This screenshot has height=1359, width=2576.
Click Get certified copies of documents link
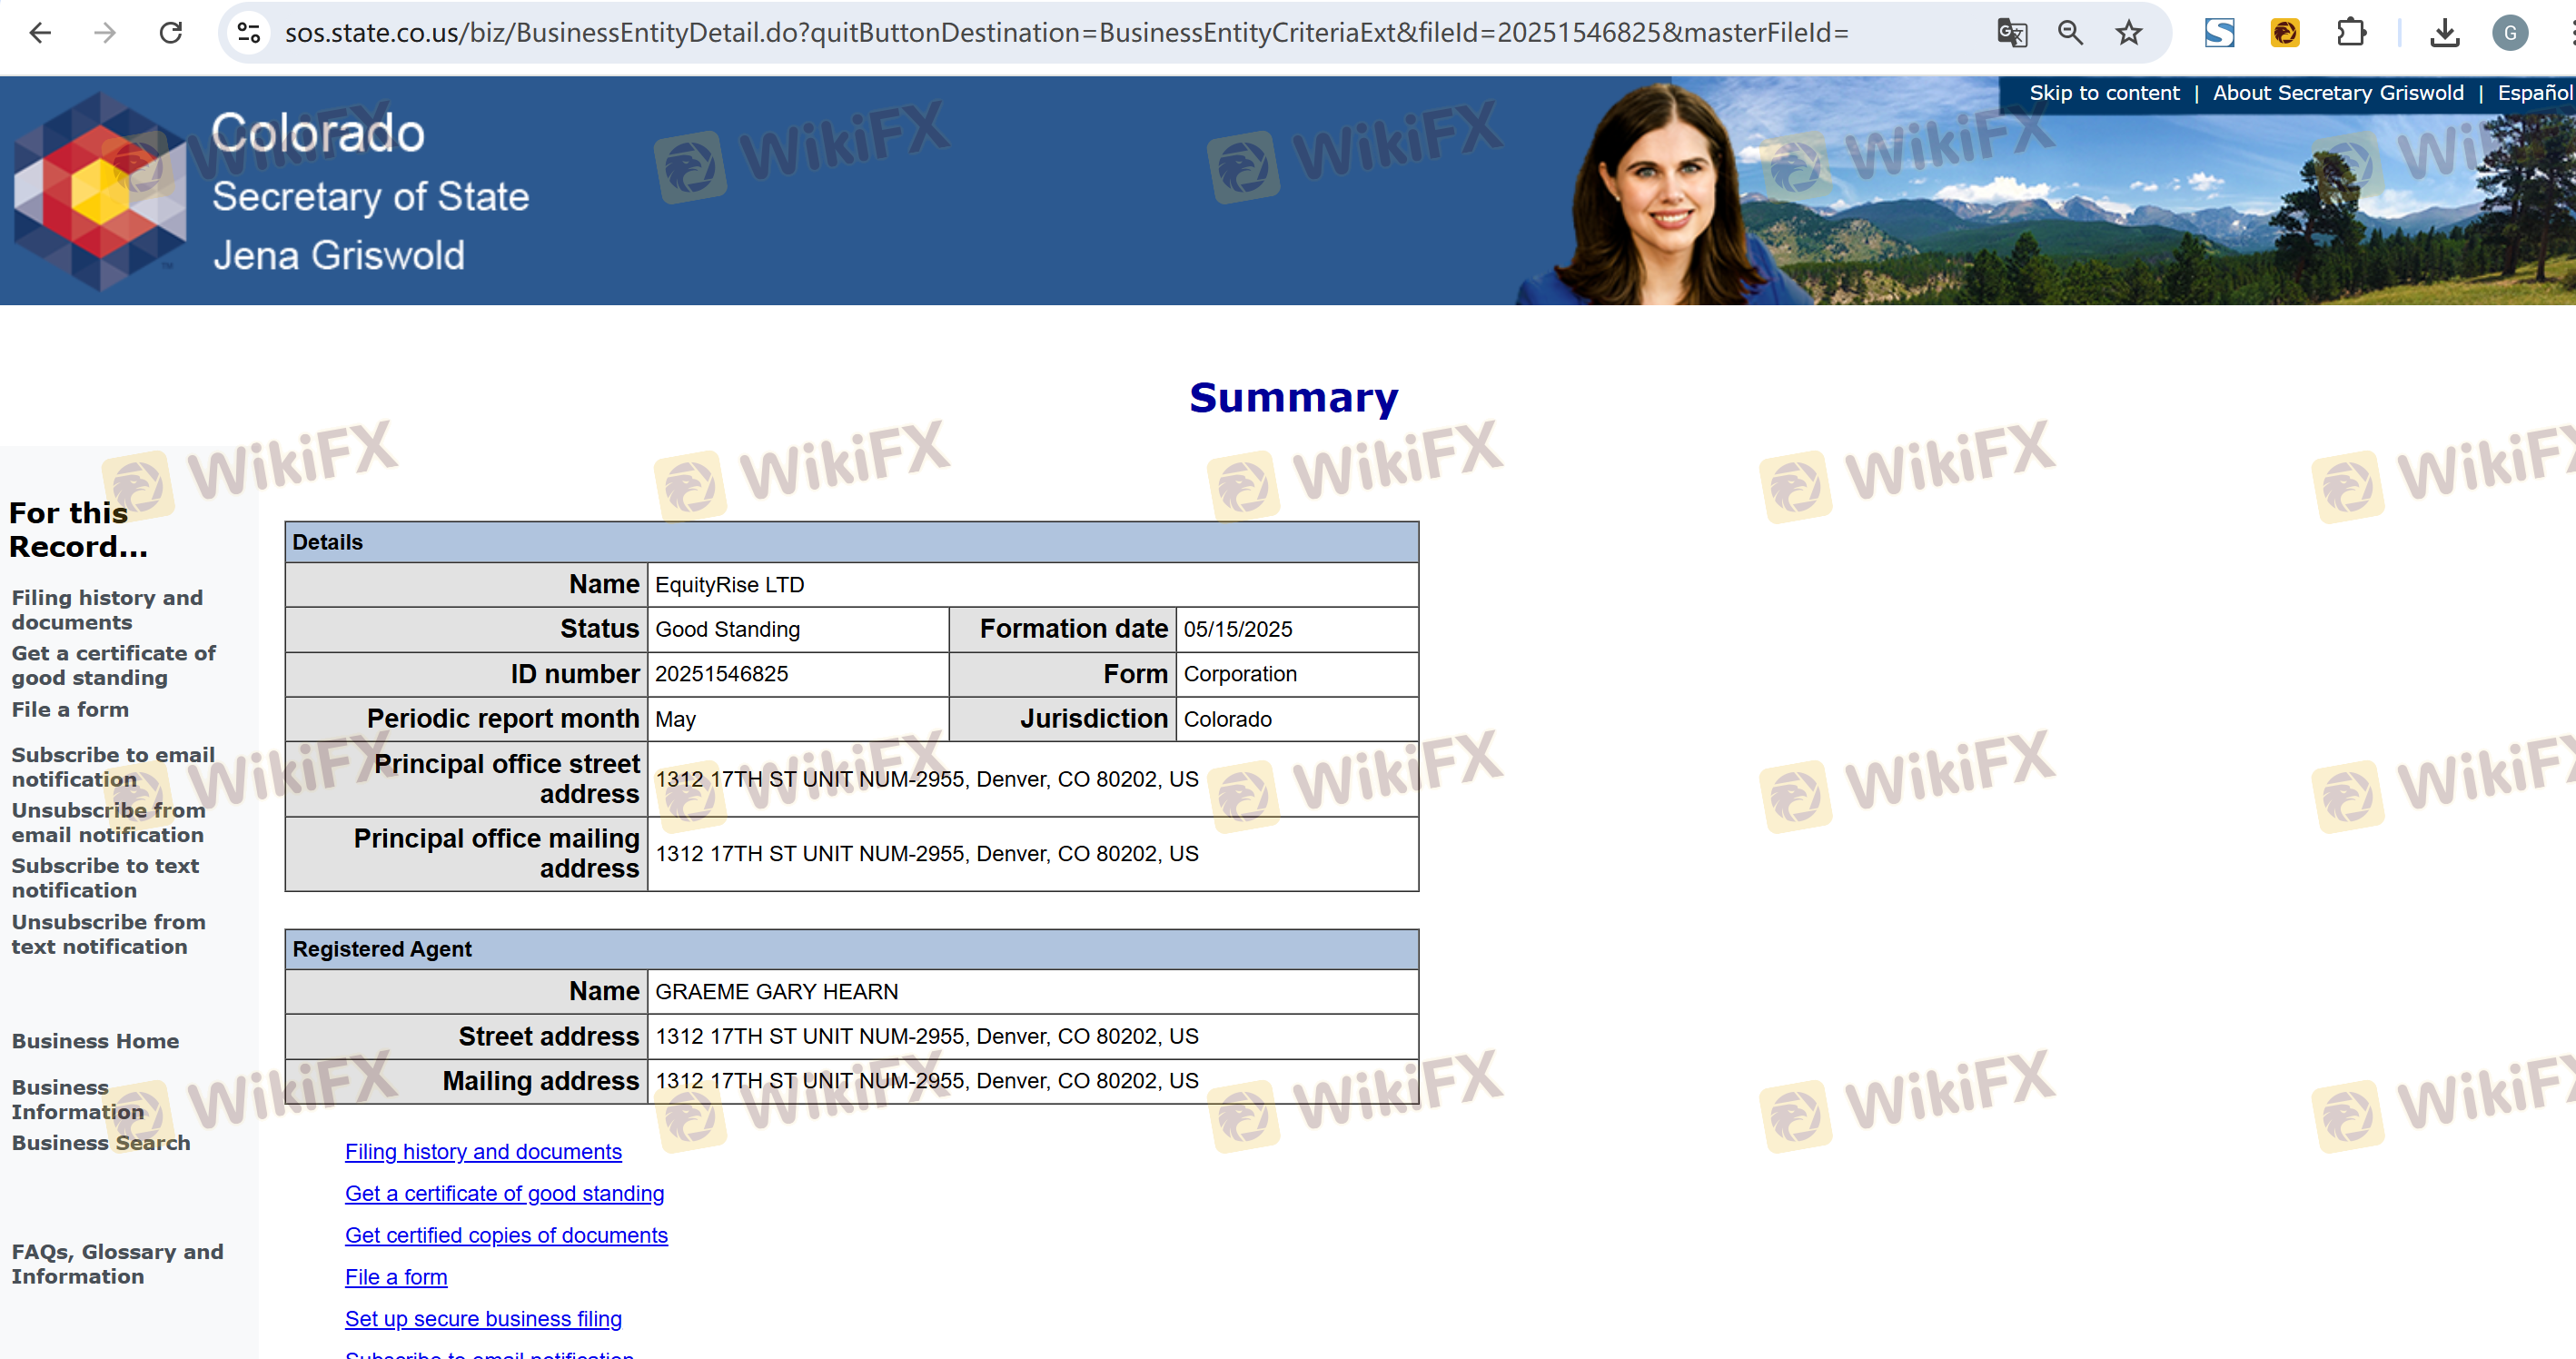tap(506, 1235)
